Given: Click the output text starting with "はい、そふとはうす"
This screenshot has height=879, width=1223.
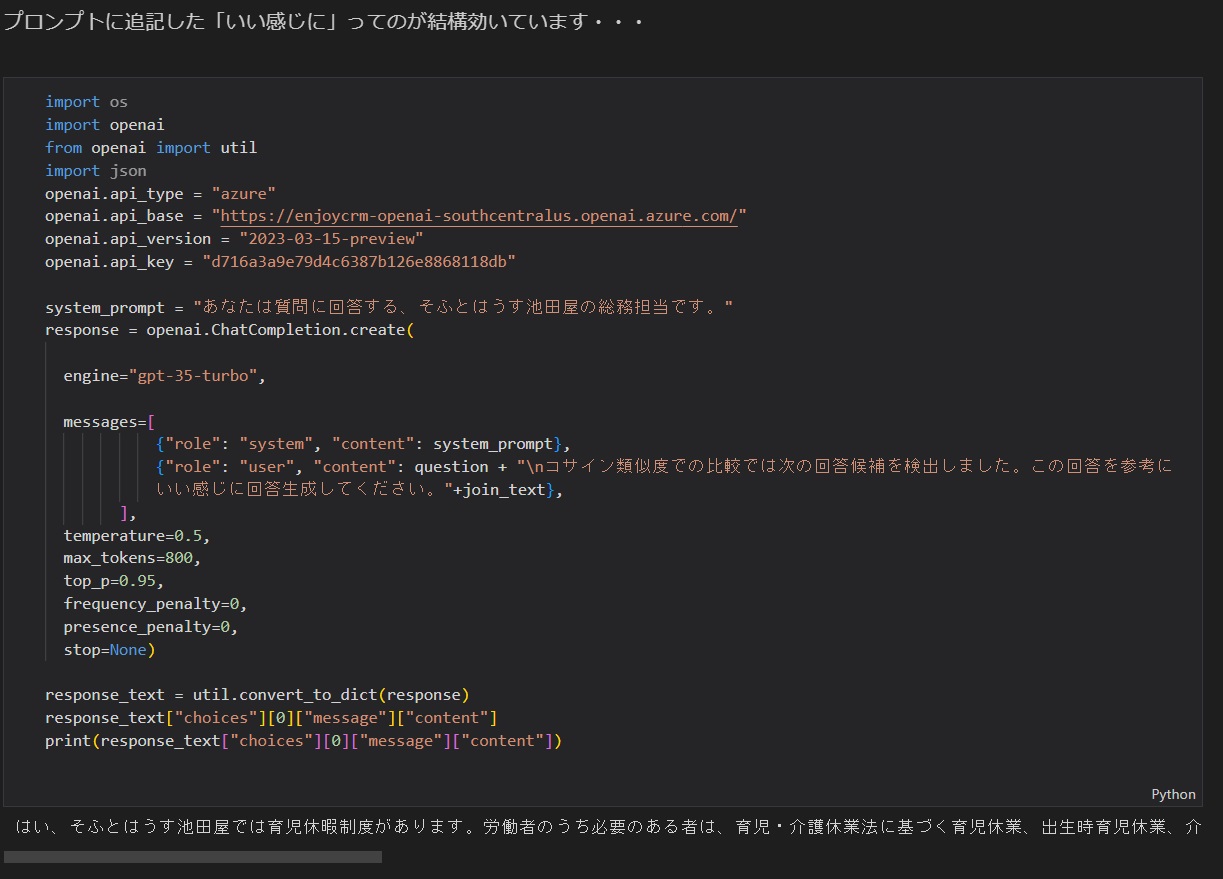Looking at the screenshot, I should 609,828.
